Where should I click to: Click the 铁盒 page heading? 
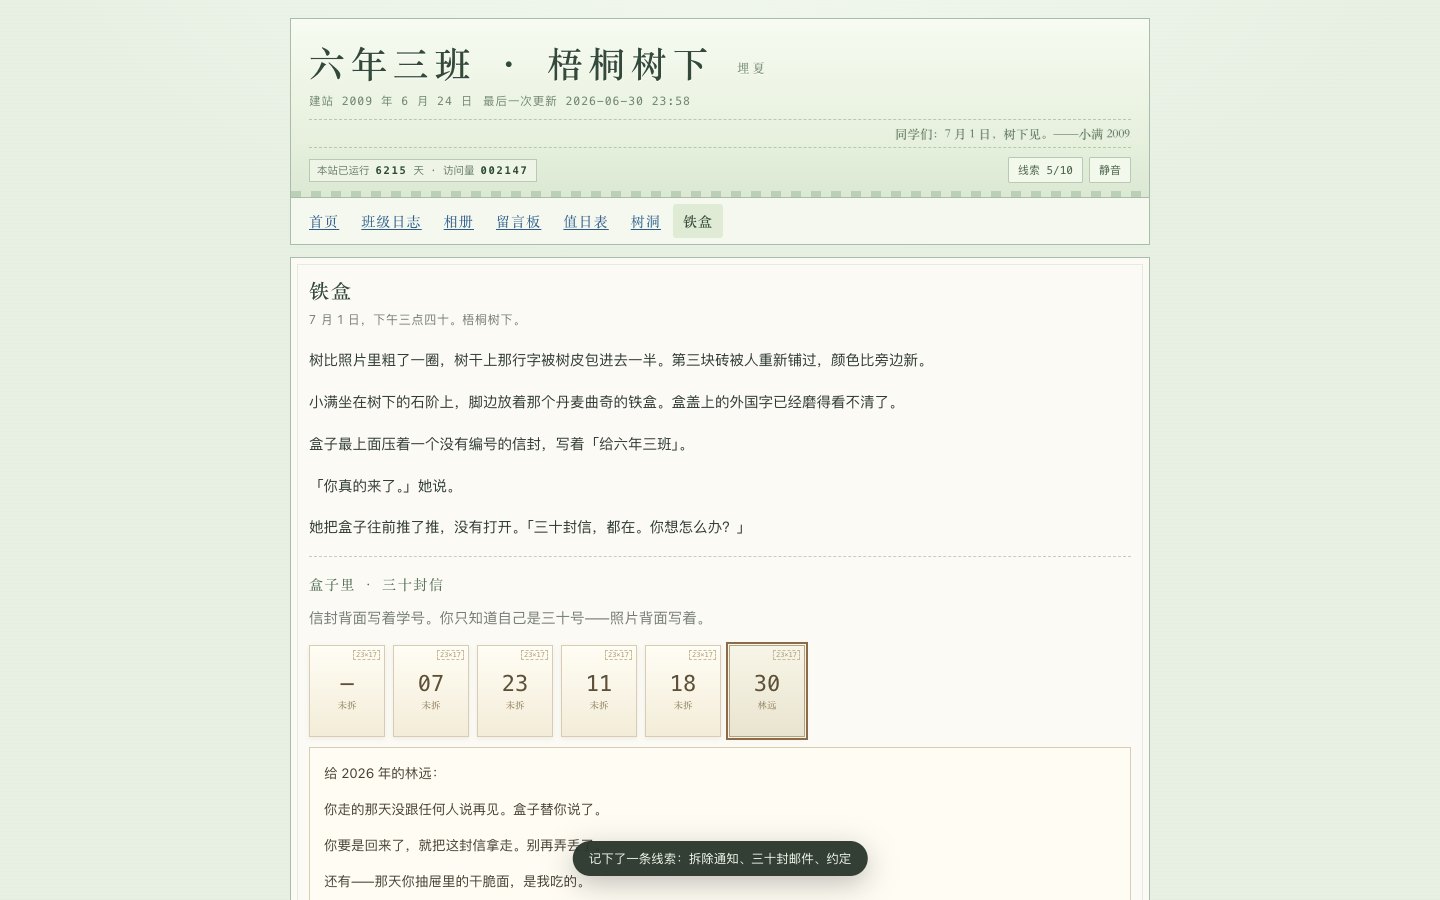pos(330,291)
